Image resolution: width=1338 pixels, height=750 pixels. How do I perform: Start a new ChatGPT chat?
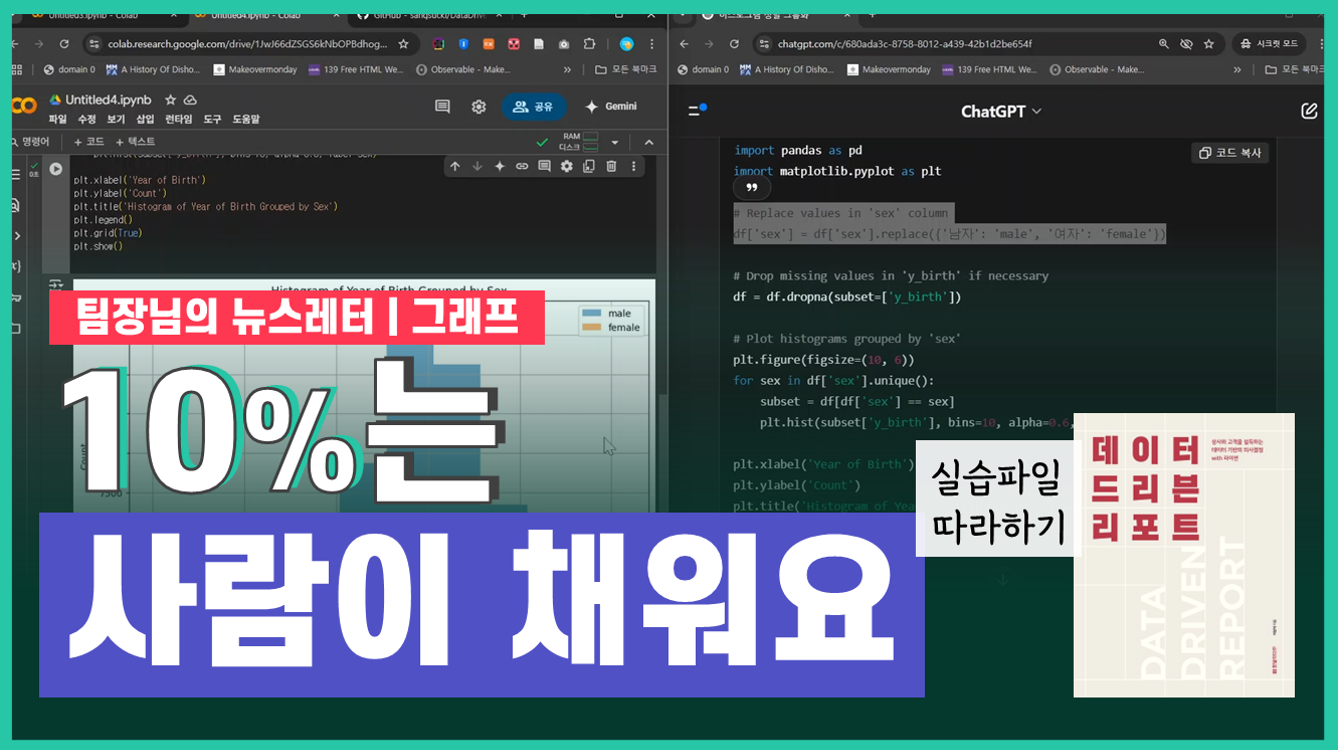pos(1309,111)
